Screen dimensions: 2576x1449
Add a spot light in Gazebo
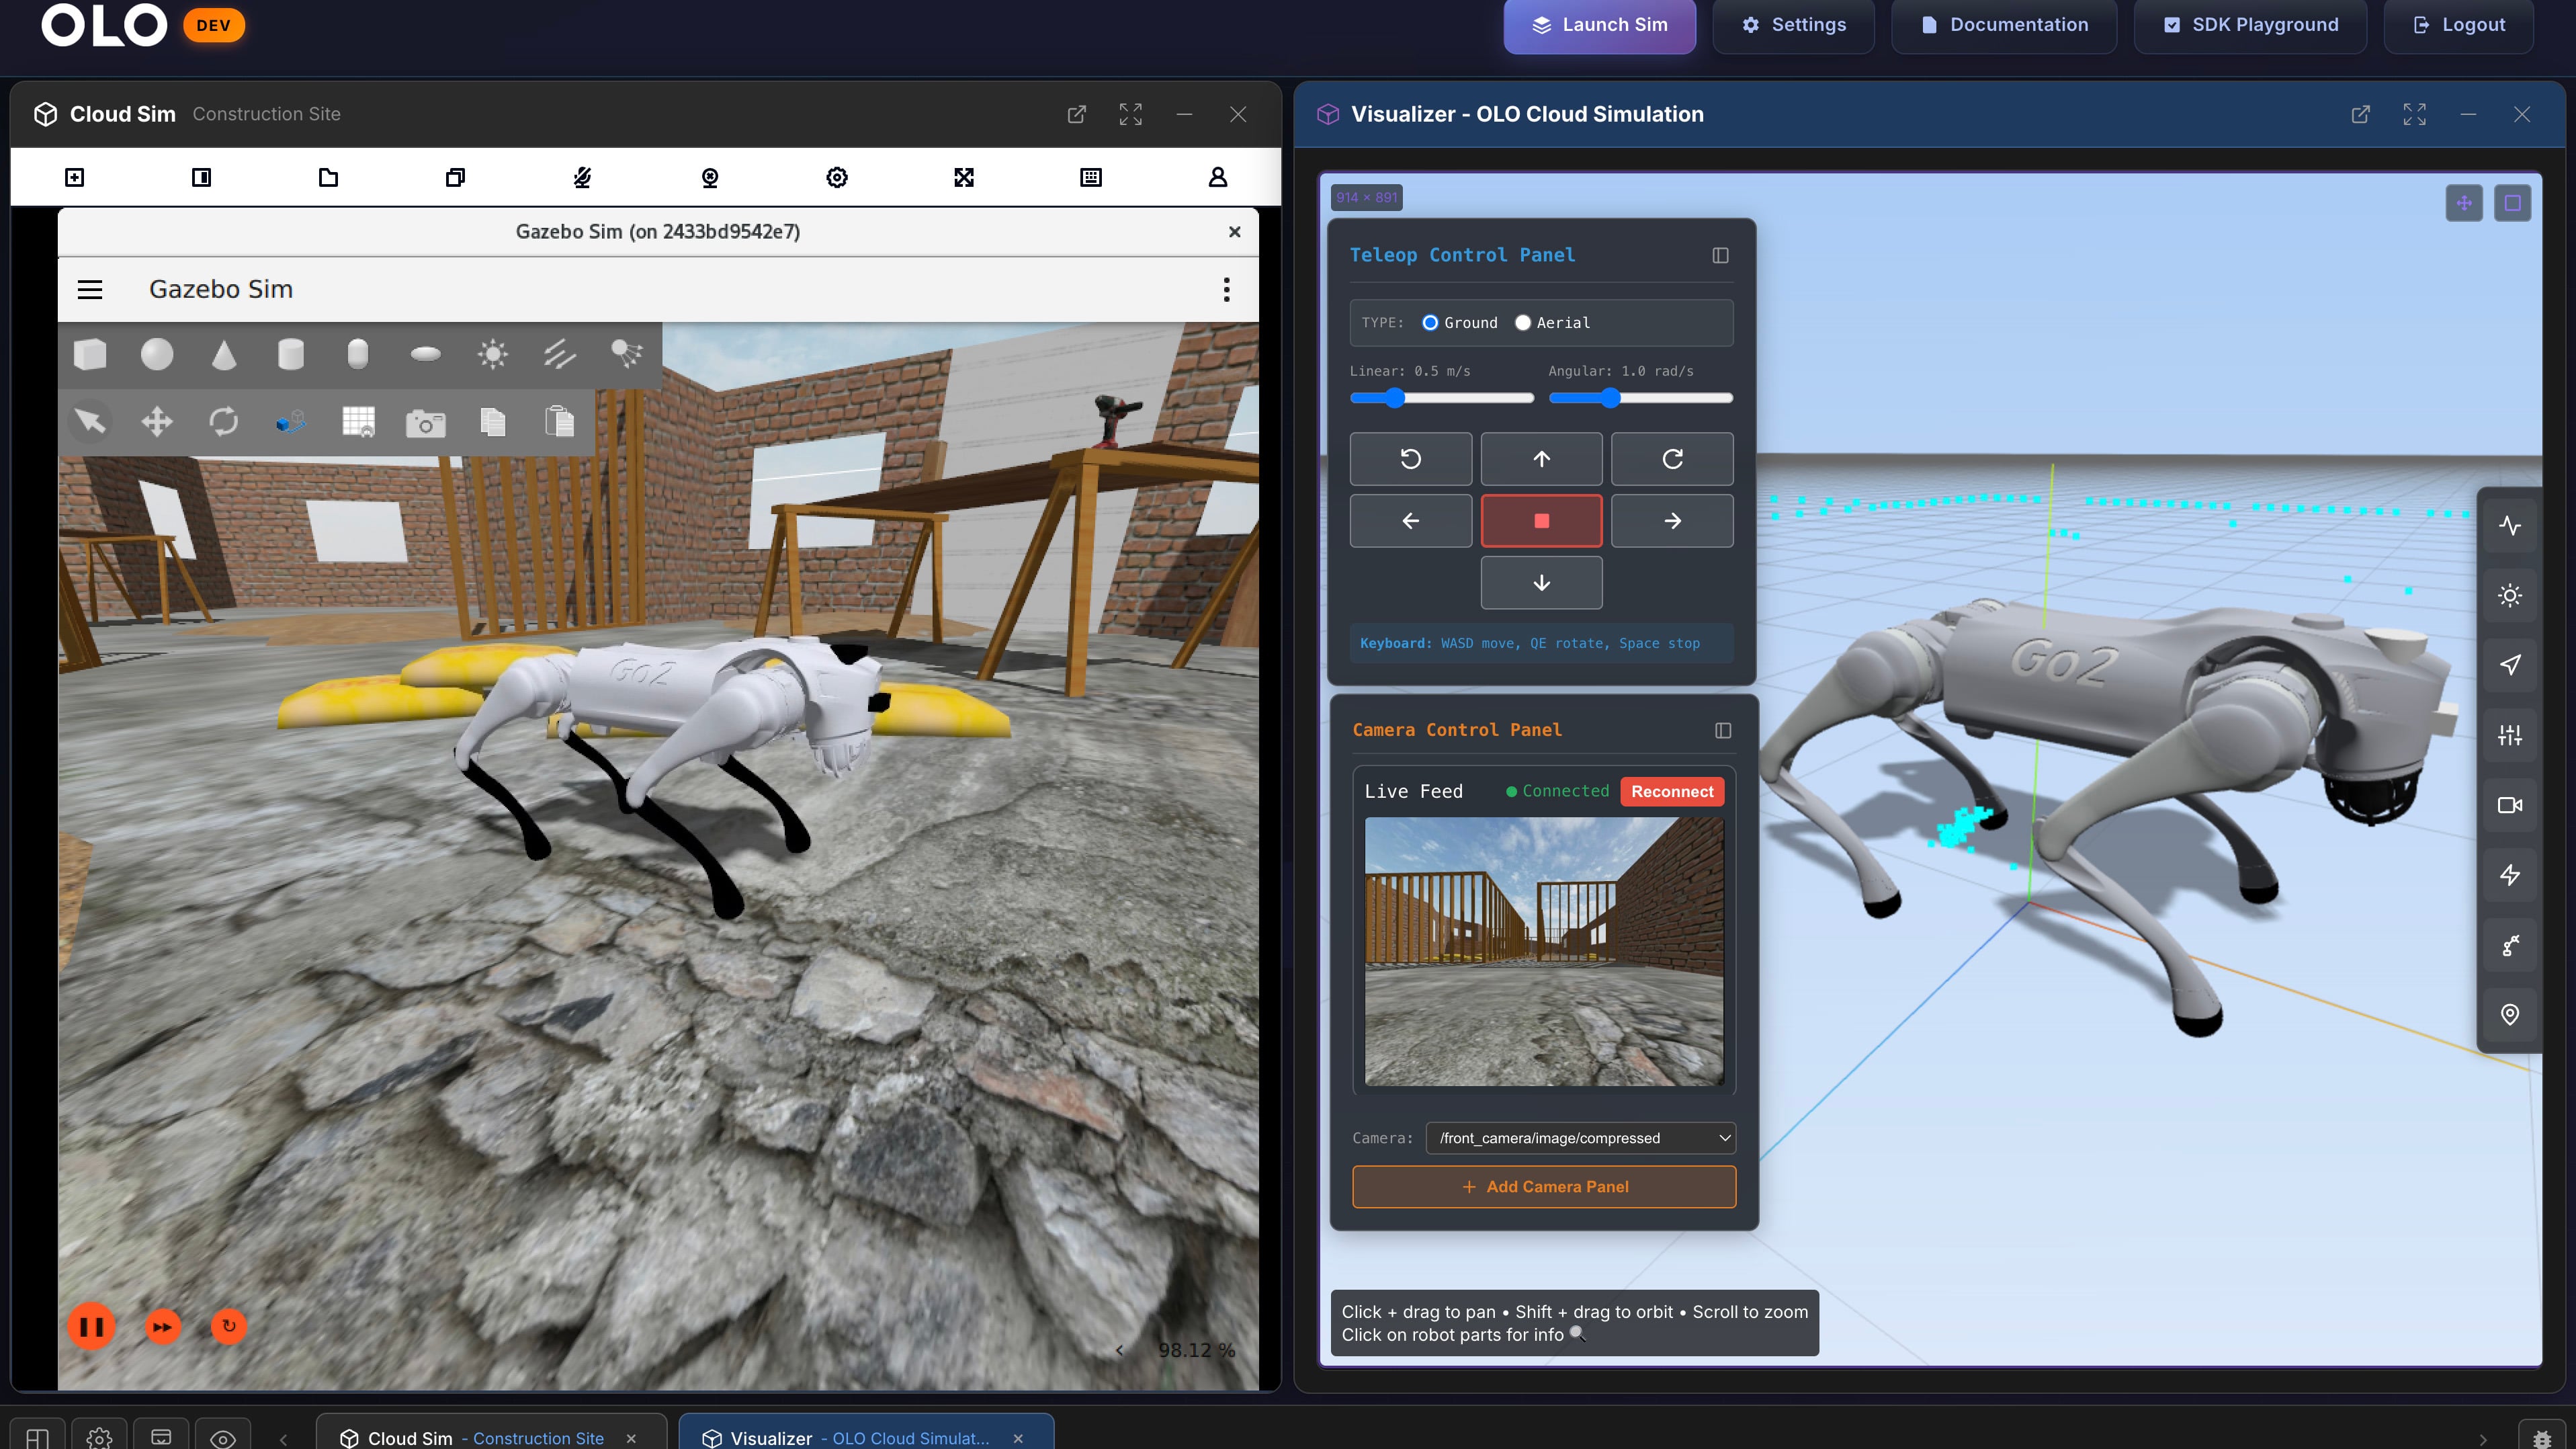coord(626,354)
